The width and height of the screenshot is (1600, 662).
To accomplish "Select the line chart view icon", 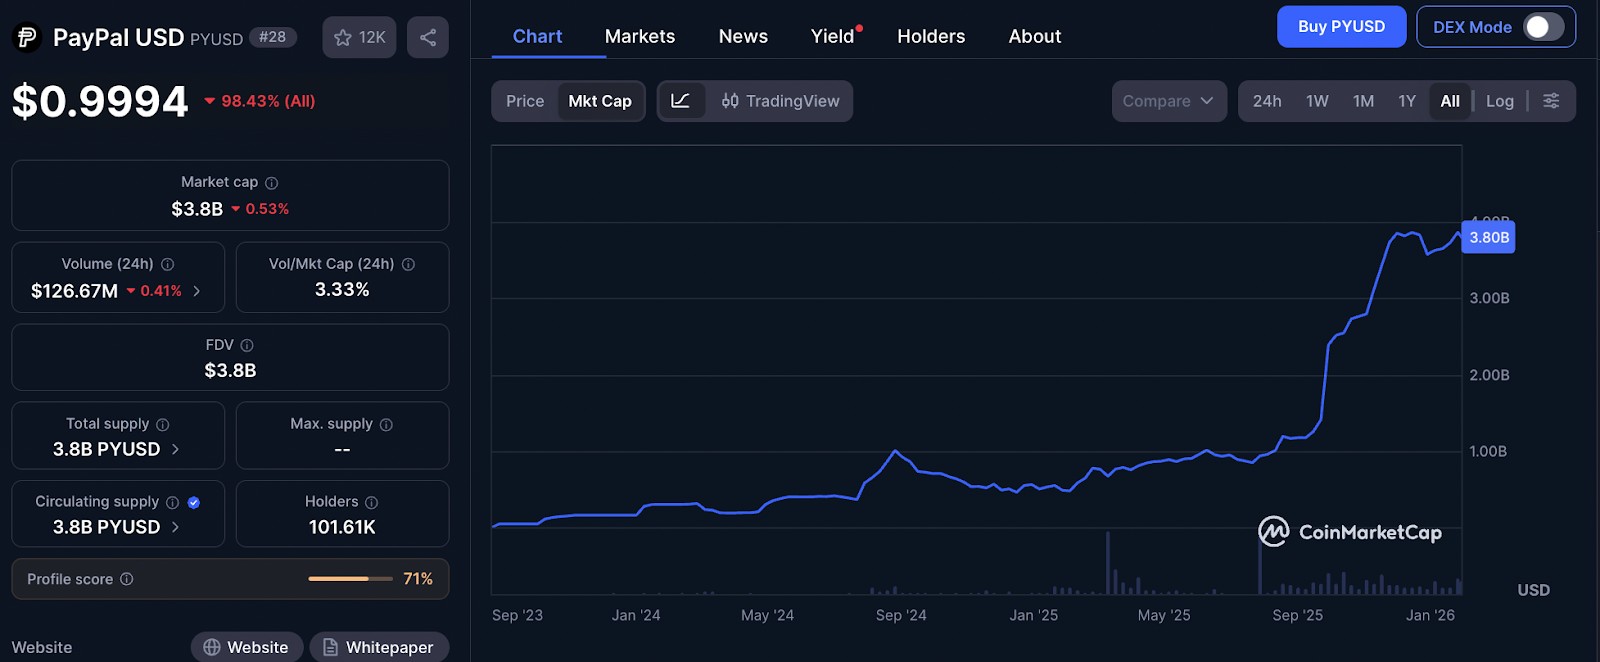I will click(680, 101).
